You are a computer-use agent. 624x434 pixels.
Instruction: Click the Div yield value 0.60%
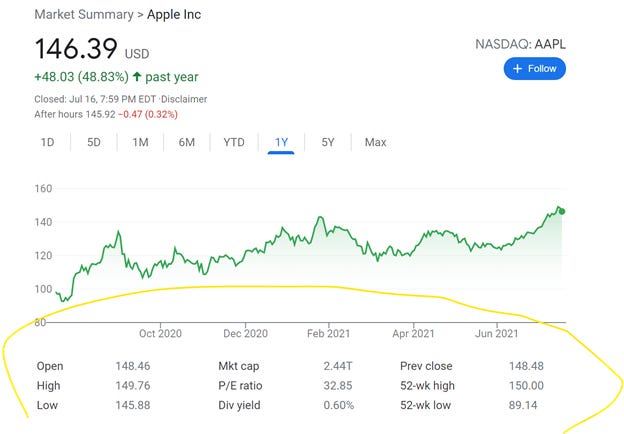(x=338, y=405)
